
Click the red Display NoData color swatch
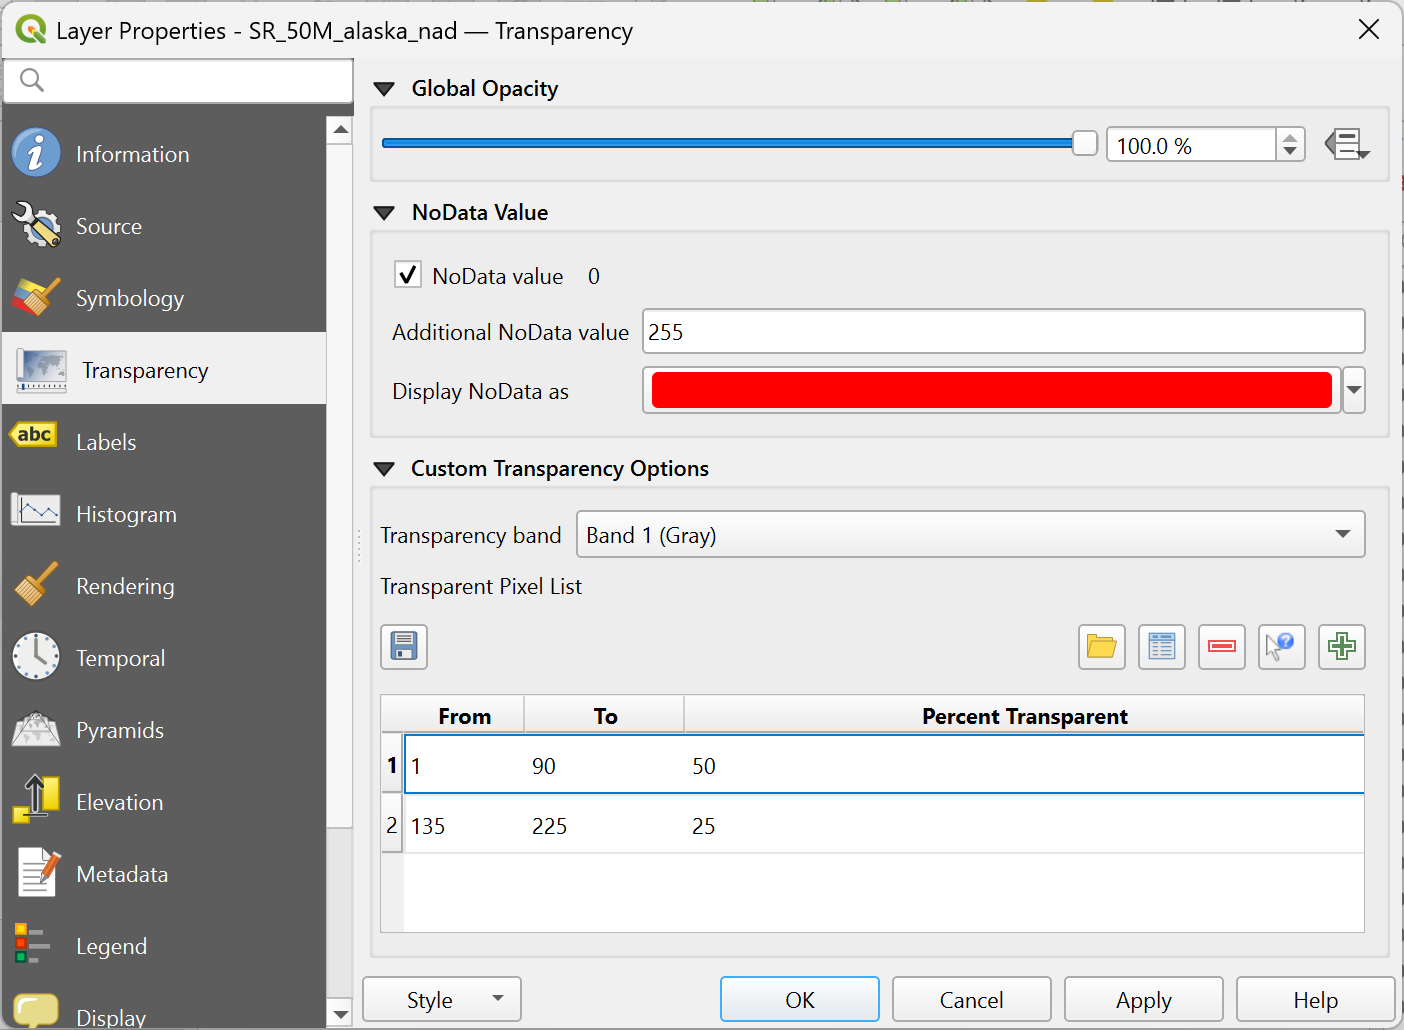pos(990,390)
